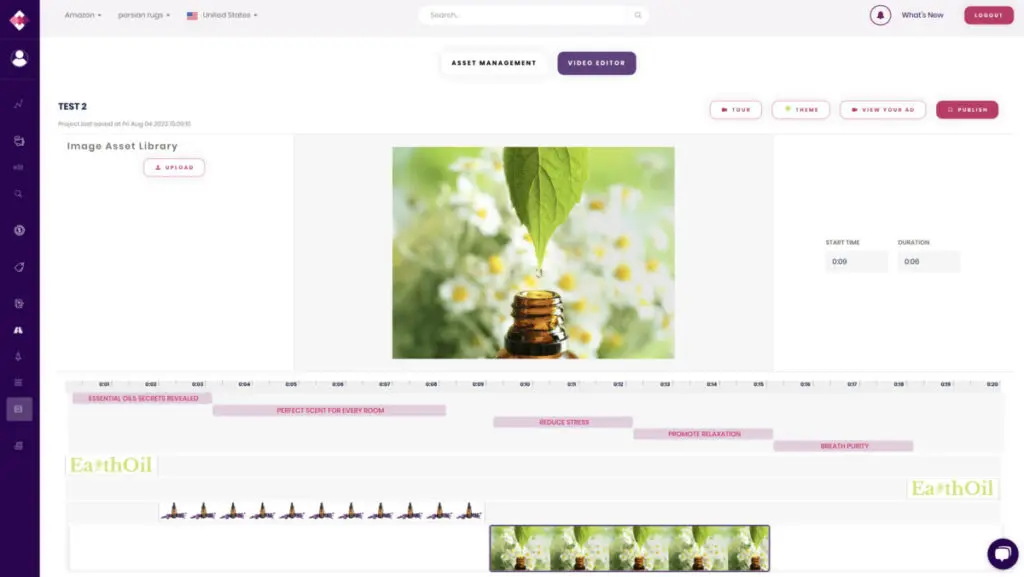
Task: Select the flower bottle clip strip on timeline
Action: tap(629, 548)
